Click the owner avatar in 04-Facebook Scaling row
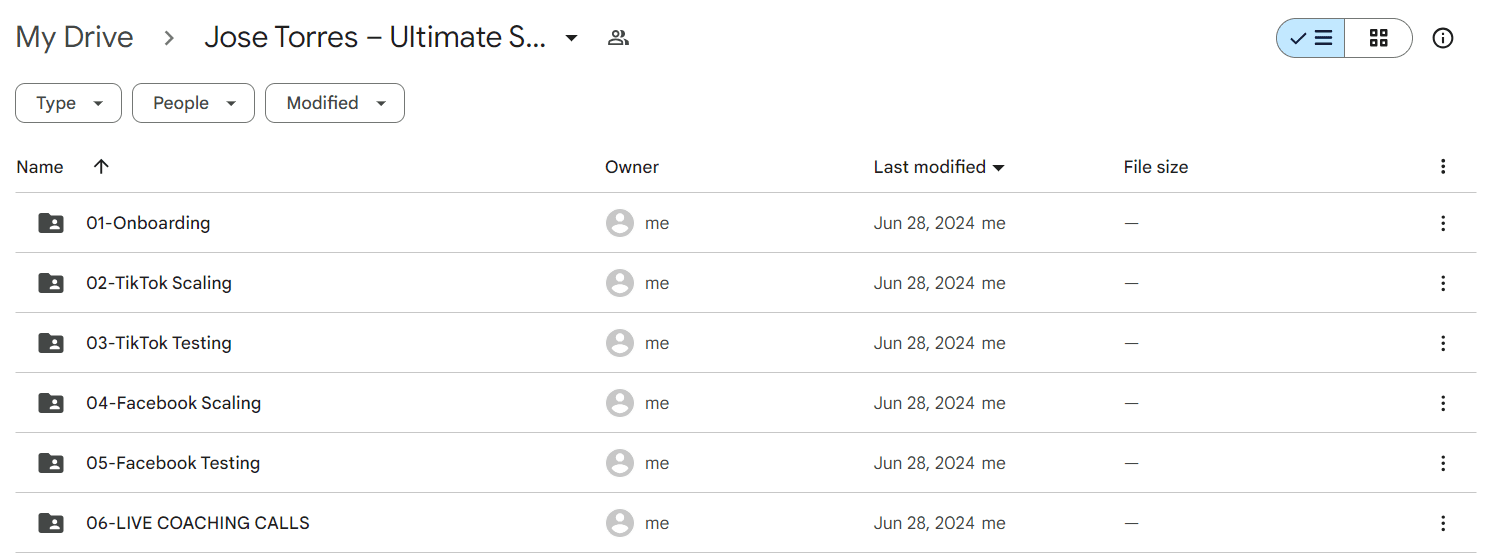This screenshot has width=1492, height=556. pos(620,403)
